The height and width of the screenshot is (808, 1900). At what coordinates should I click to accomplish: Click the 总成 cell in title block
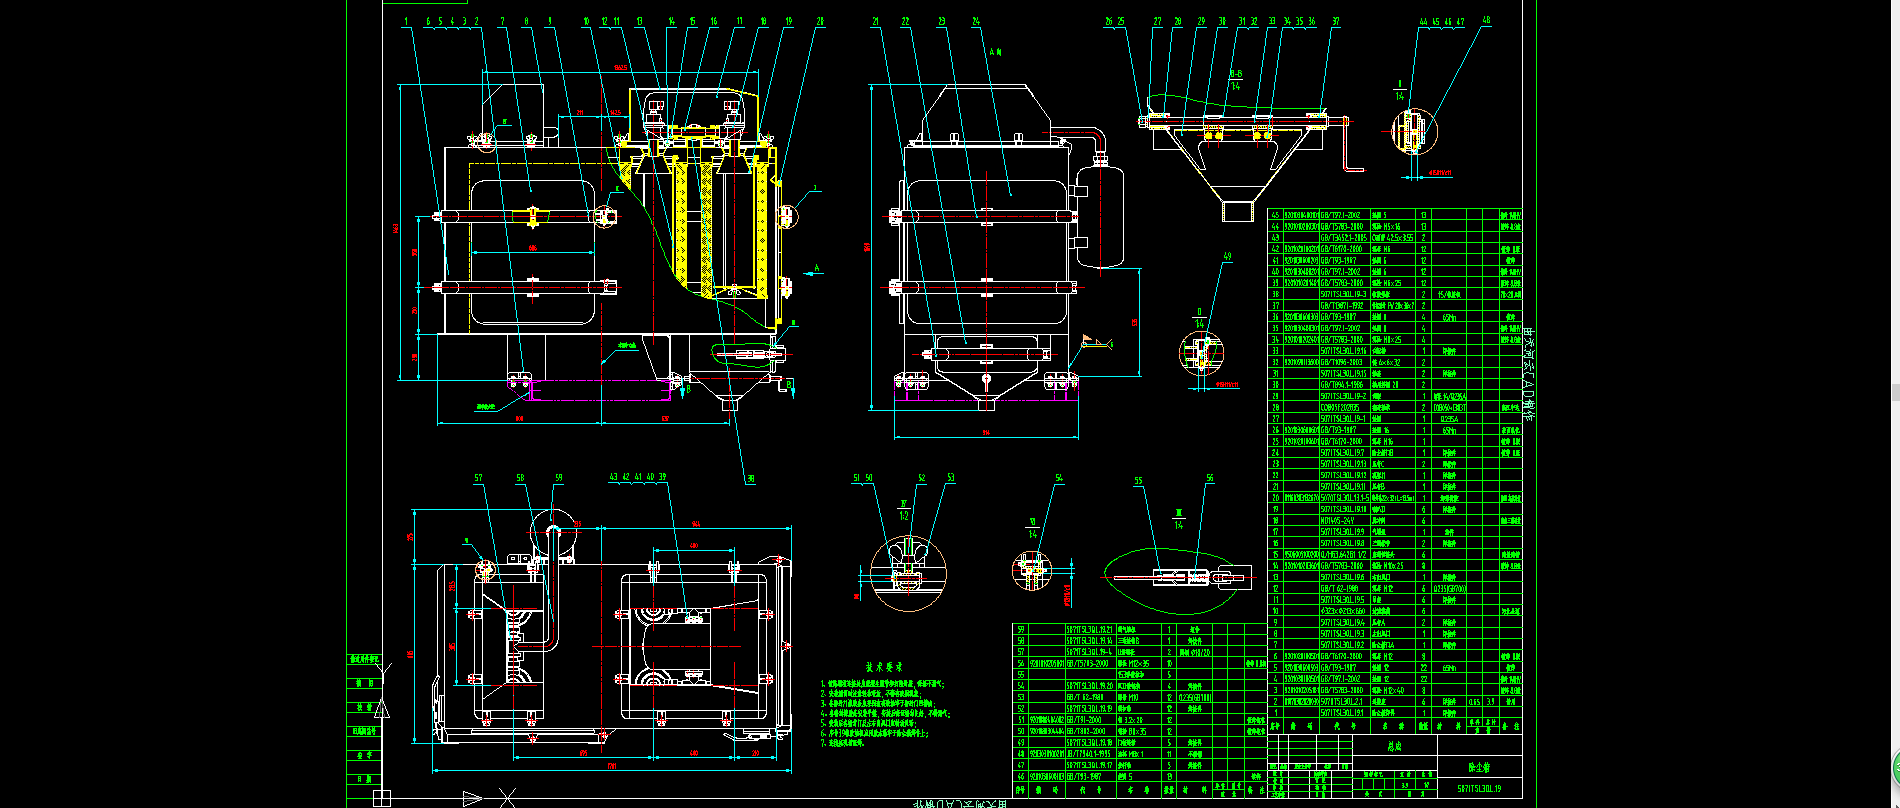1395,746
